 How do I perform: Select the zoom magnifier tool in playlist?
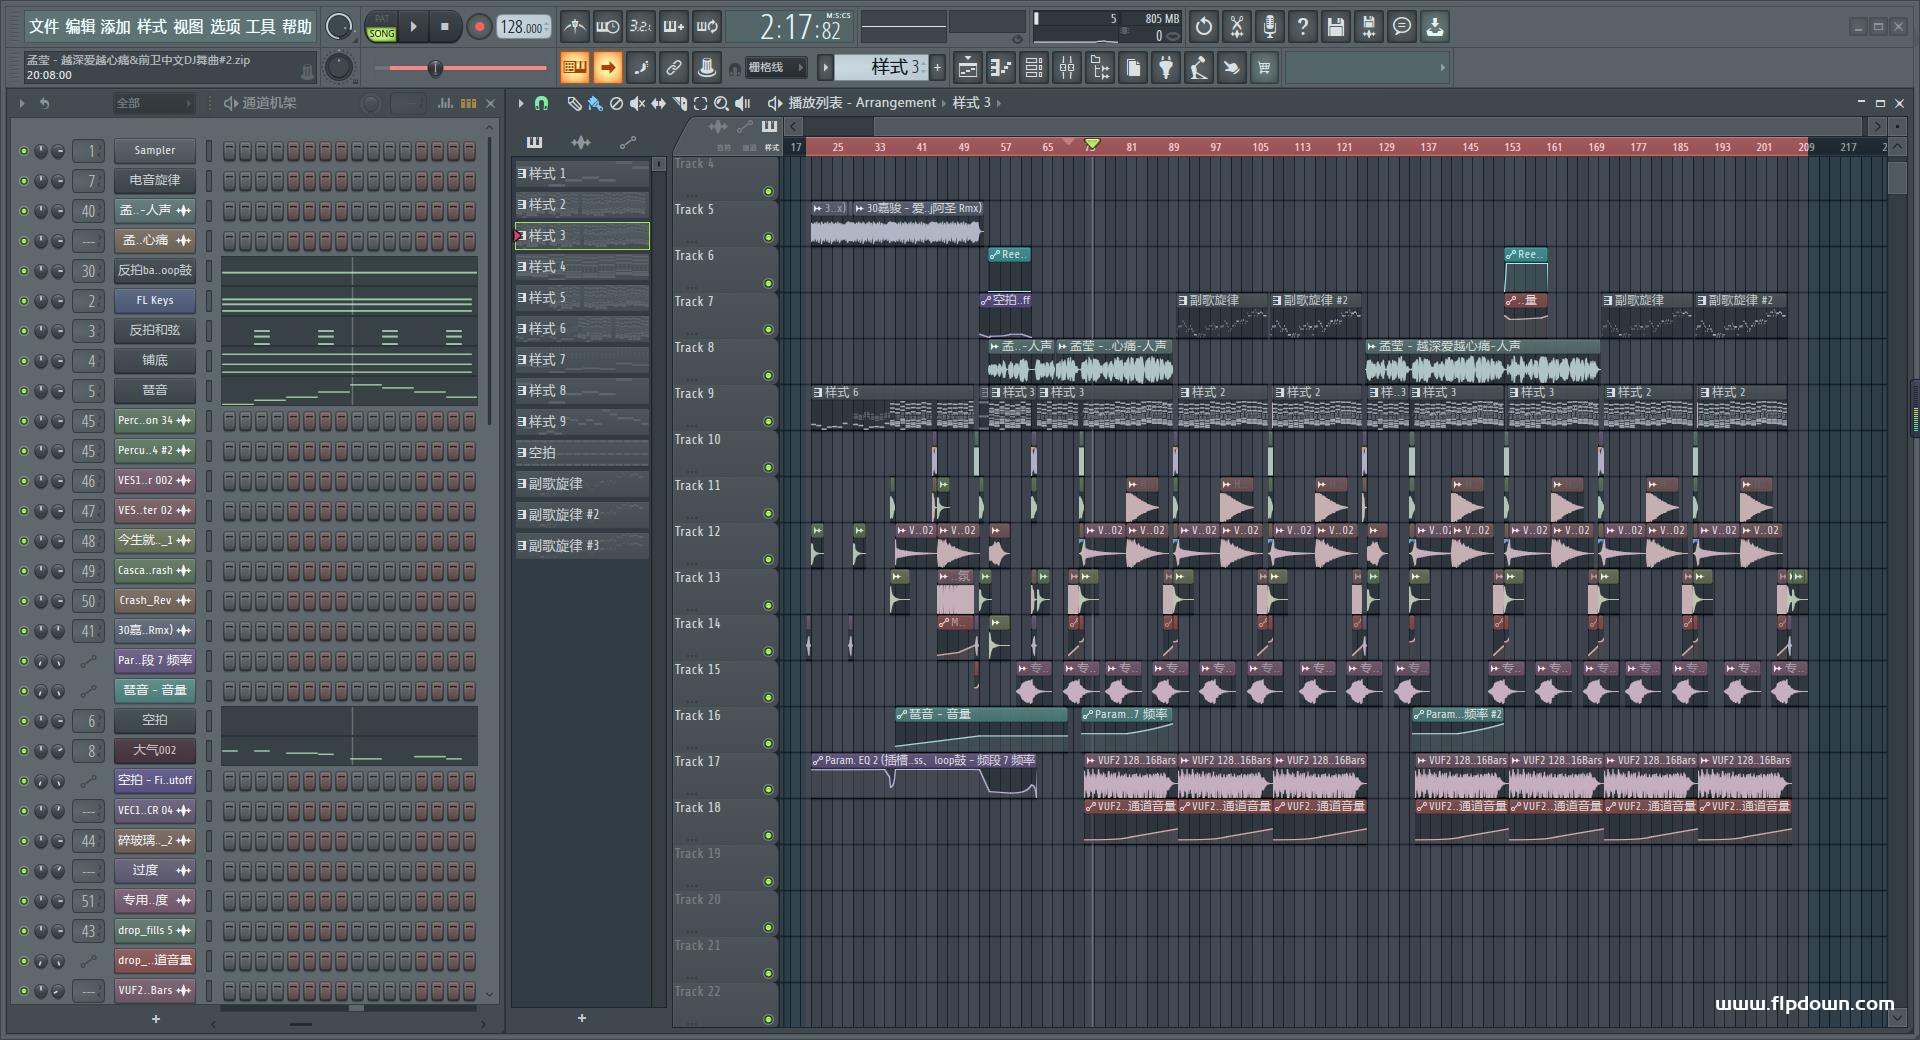pos(722,103)
